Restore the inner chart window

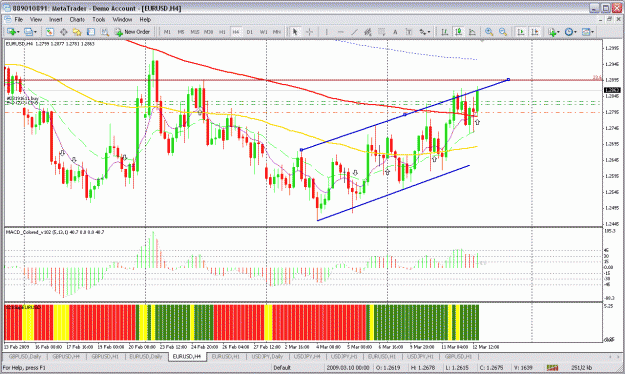click(x=609, y=19)
